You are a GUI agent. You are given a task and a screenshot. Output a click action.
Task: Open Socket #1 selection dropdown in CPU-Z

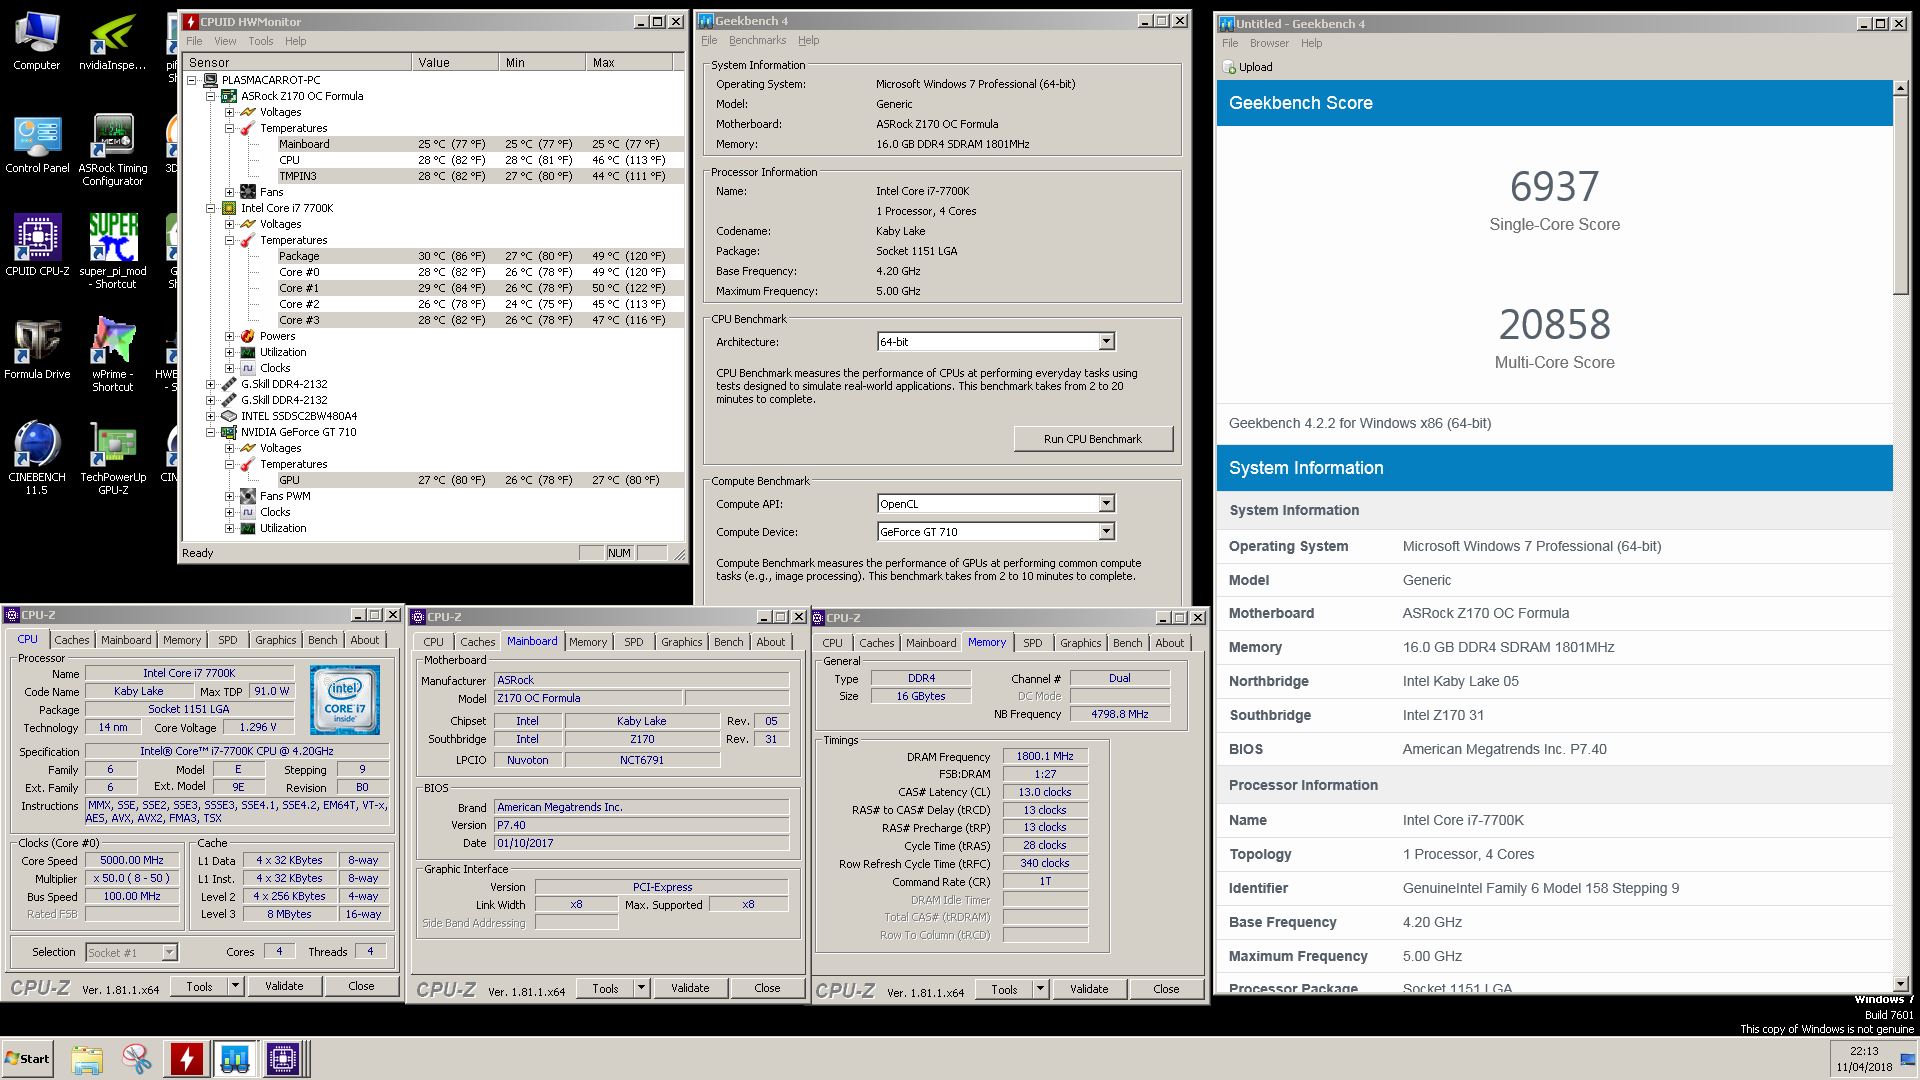click(169, 952)
